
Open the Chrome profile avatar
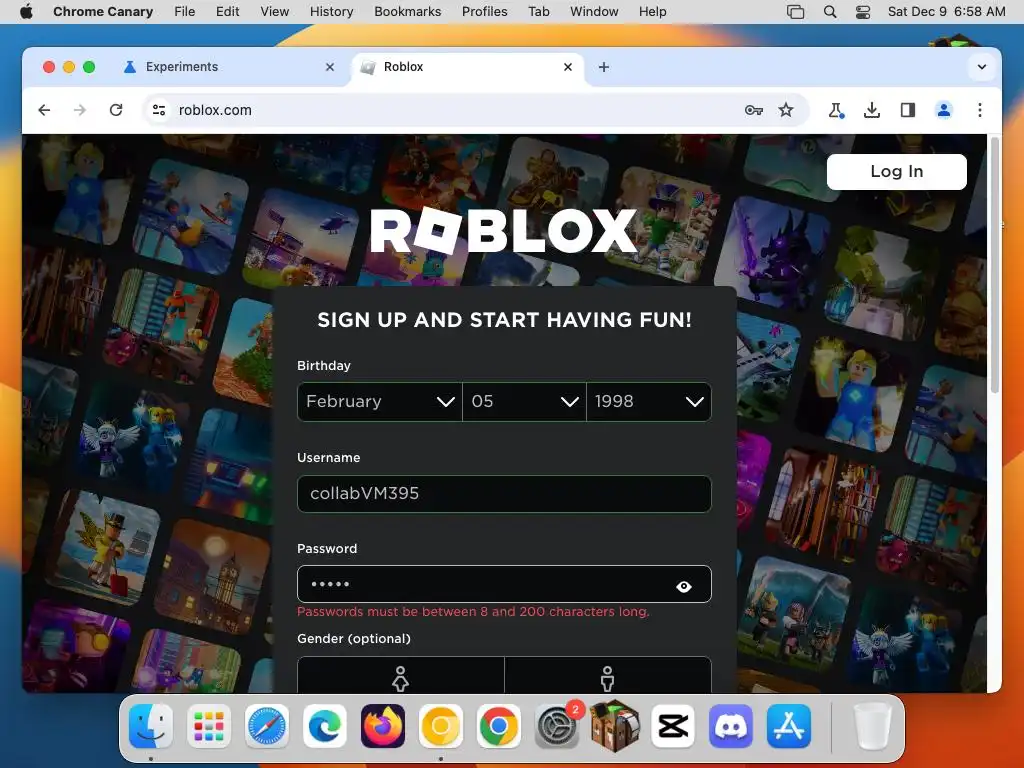[944, 110]
